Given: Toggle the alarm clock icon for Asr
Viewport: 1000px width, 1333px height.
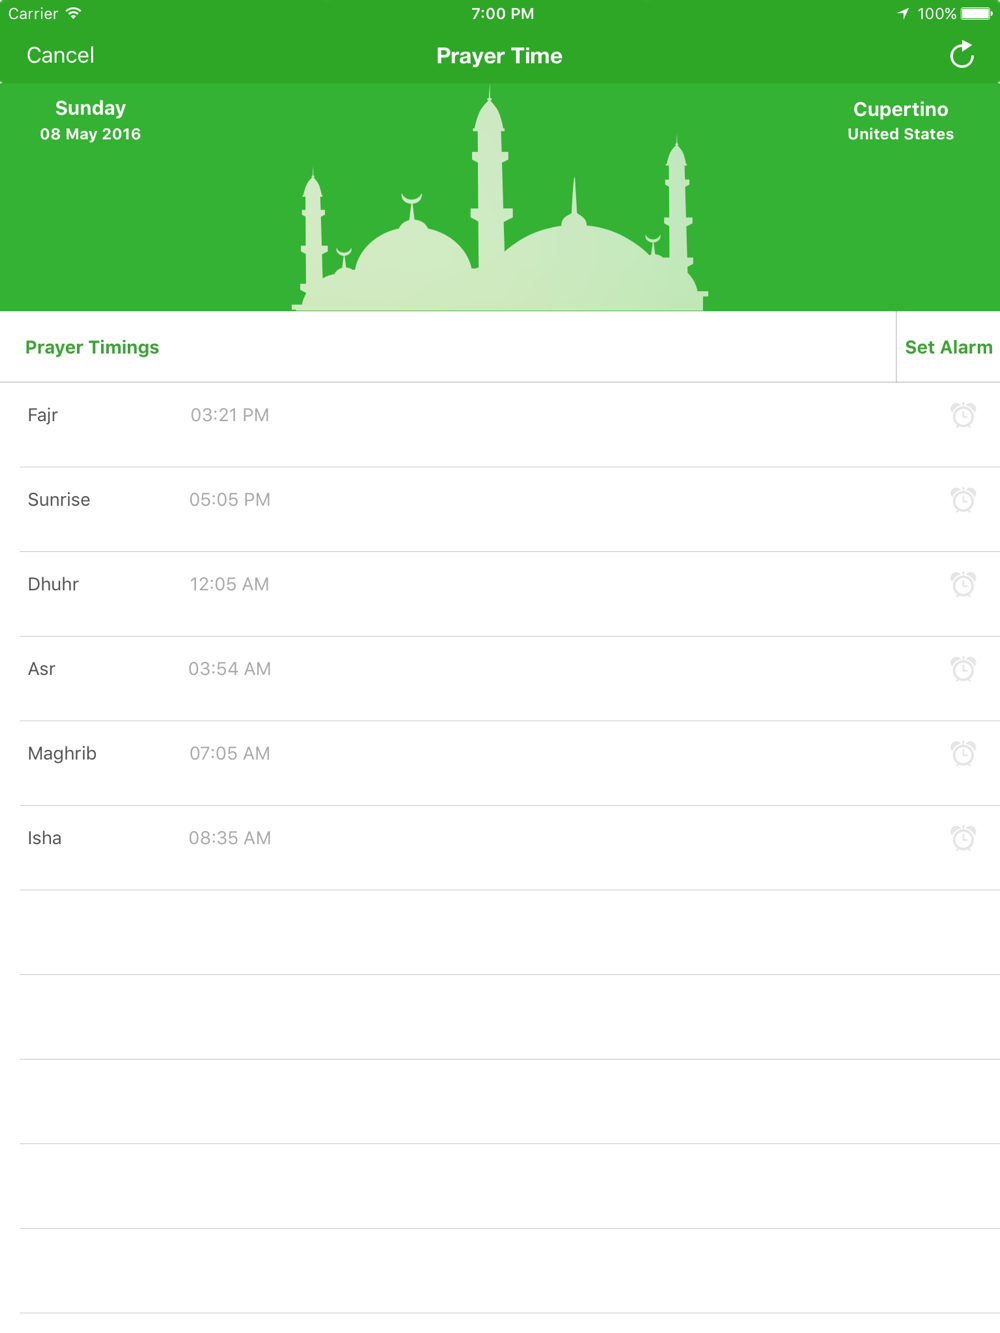Looking at the screenshot, I should (963, 668).
